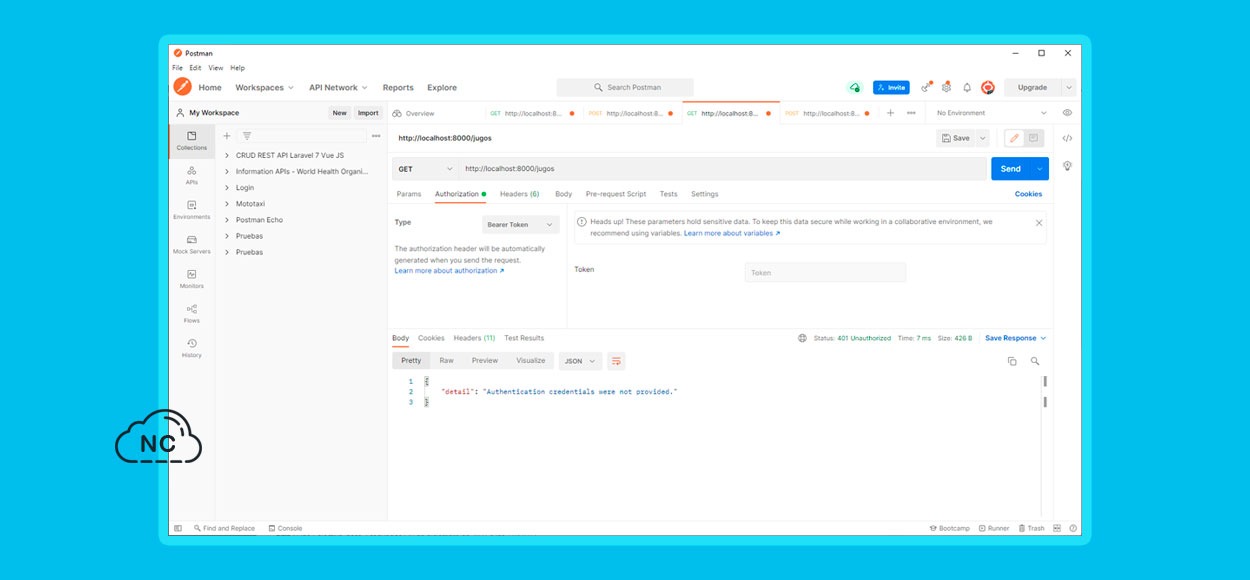Open Trash in the status bar
This screenshot has width=1250, height=580.
pos(1031,528)
